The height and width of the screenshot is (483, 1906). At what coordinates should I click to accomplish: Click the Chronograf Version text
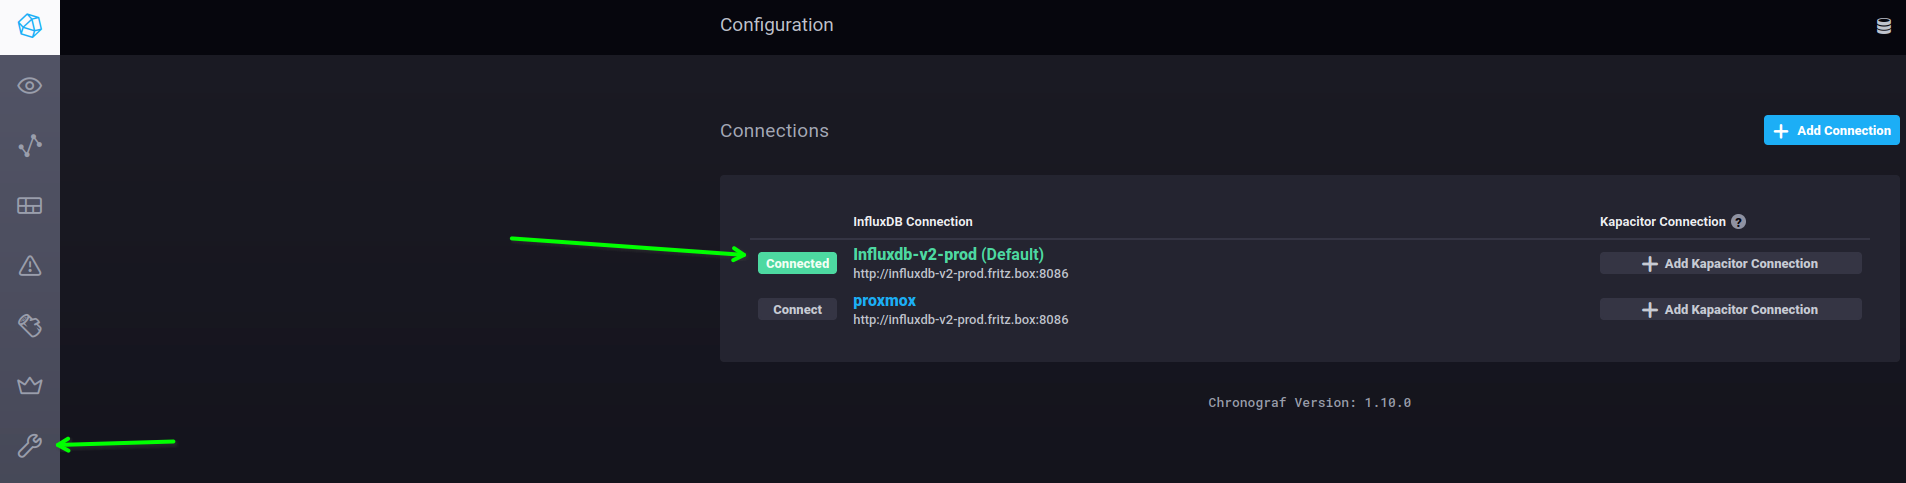[1309, 403]
